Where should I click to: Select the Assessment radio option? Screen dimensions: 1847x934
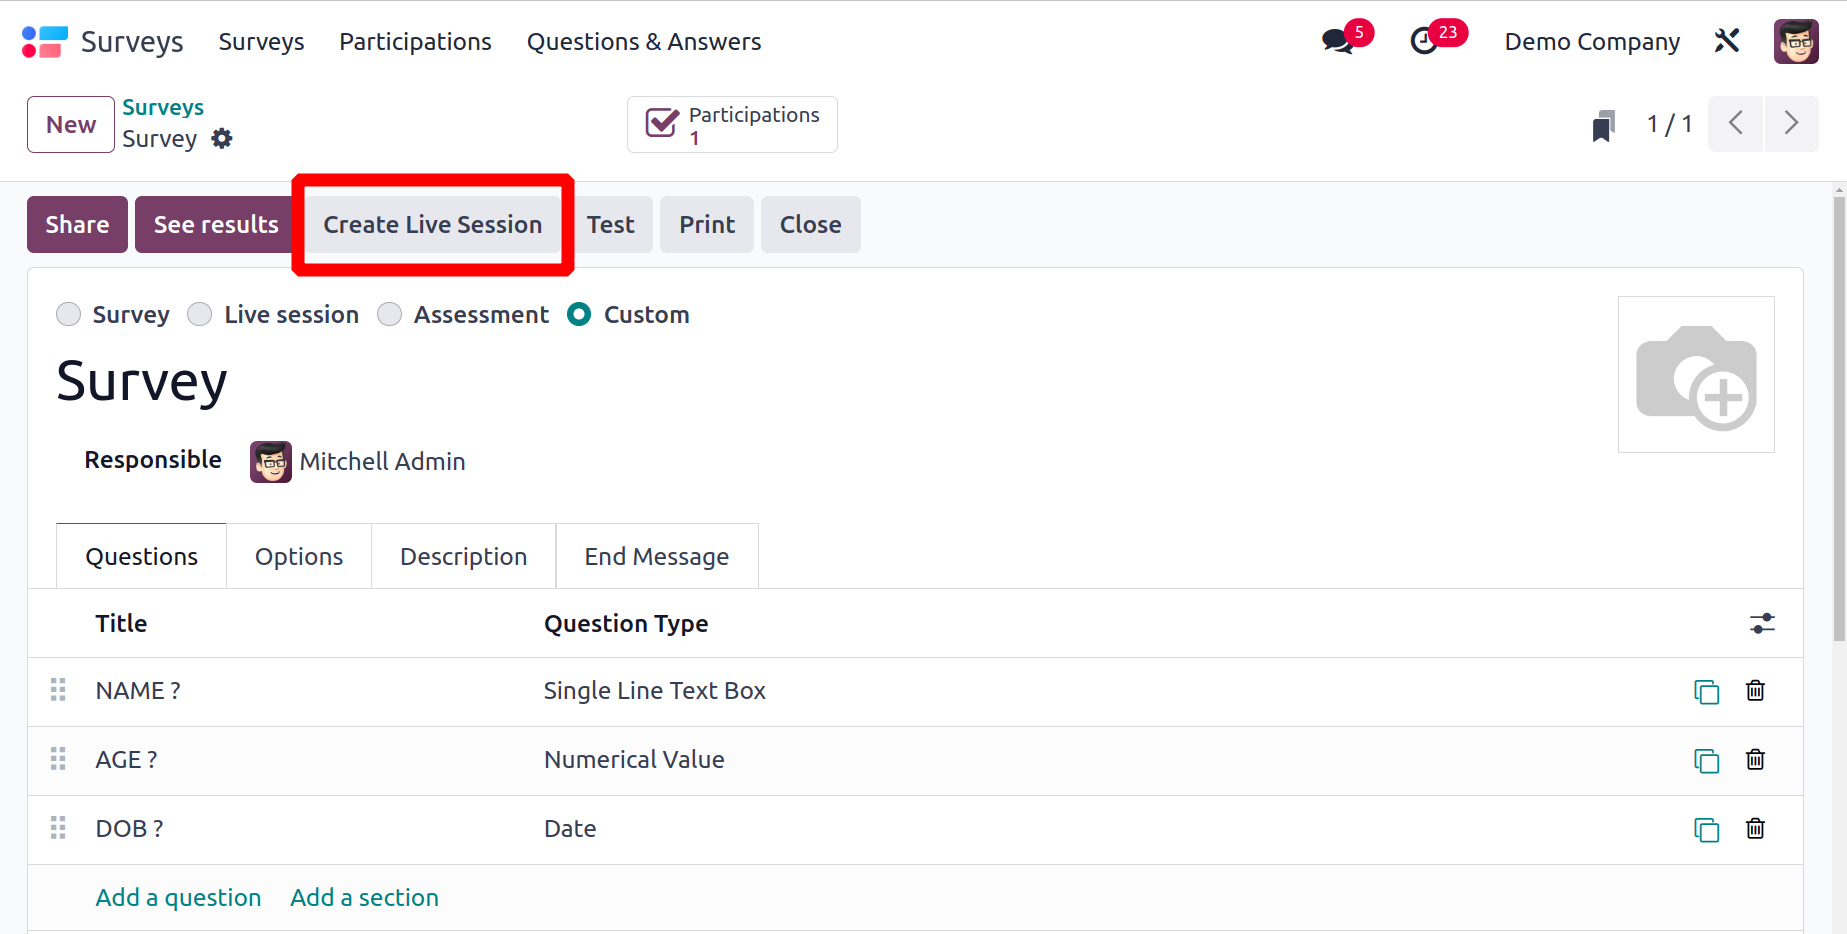coord(389,314)
